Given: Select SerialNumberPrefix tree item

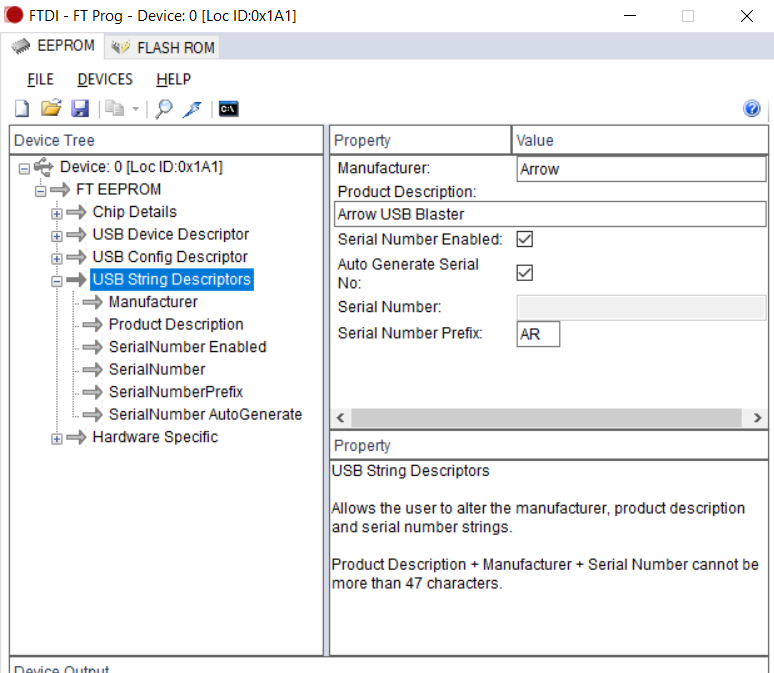Looking at the screenshot, I should point(176,392).
